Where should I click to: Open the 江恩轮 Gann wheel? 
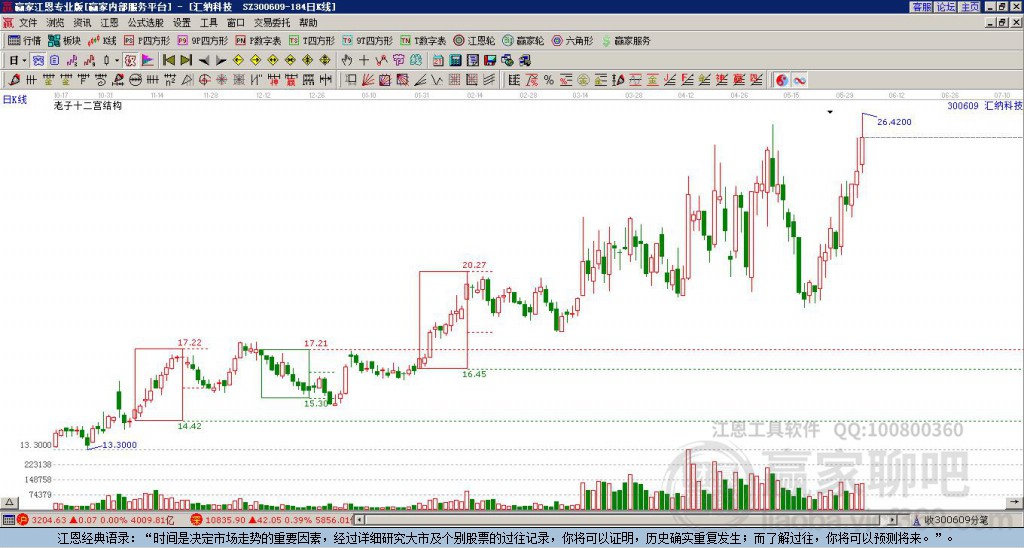[x=474, y=40]
